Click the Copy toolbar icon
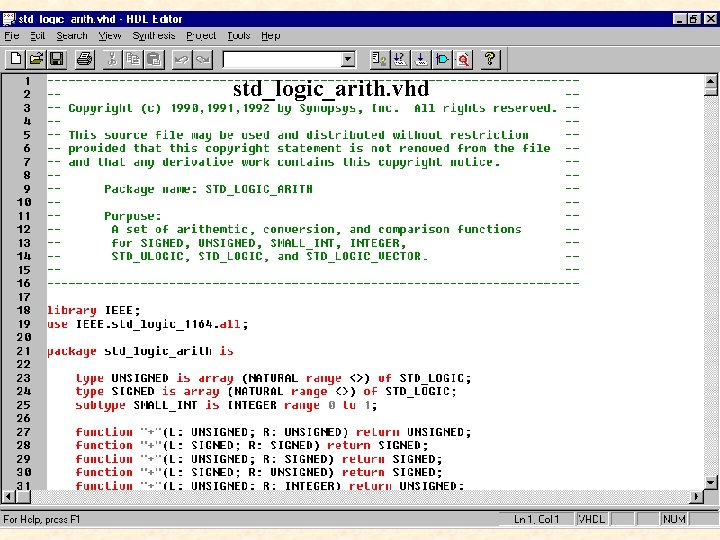The width and height of the screenshot is (720, 540). point(133,59)
